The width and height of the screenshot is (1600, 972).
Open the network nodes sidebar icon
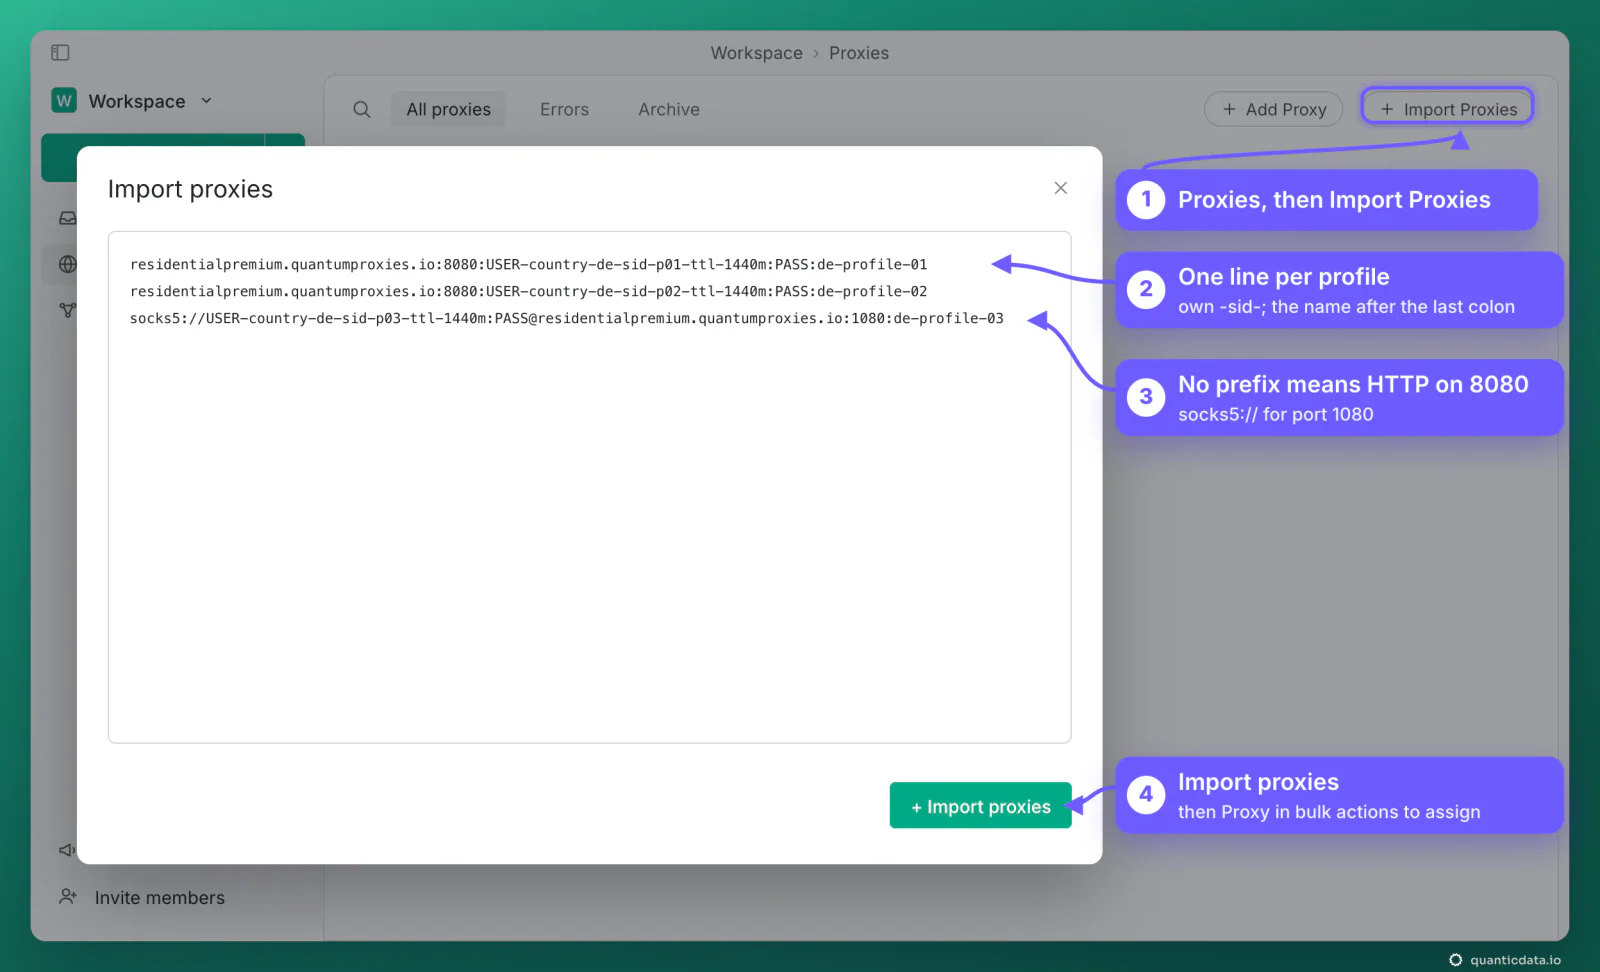tap(67, 310)
